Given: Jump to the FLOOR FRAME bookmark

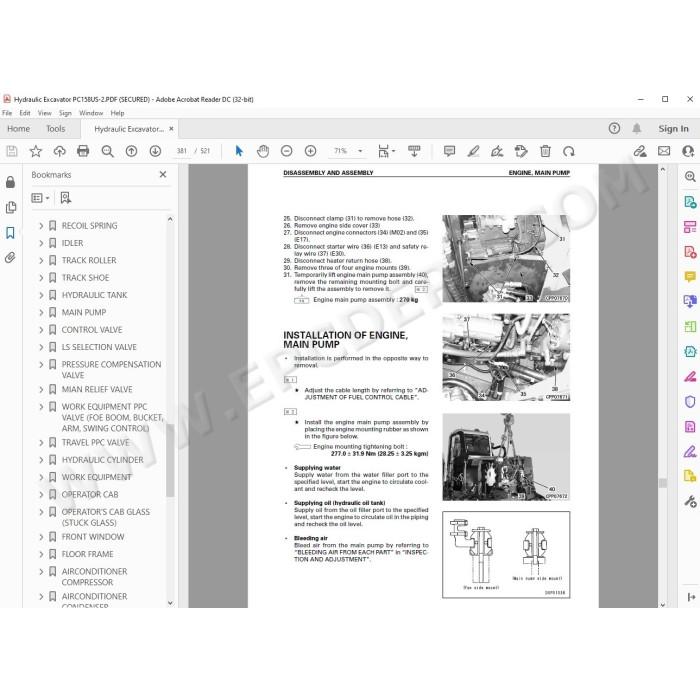Looking at the screenshot, I should (x=88, y=554).
